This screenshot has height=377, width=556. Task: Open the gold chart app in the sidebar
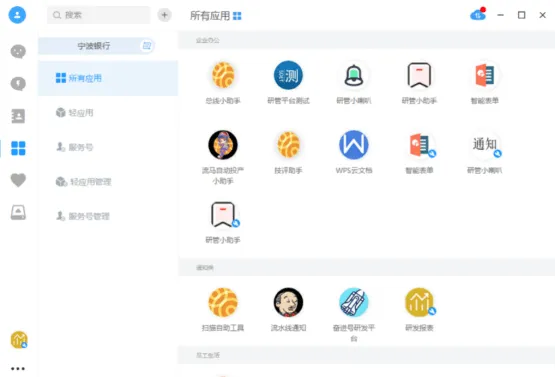click(19, 340)
